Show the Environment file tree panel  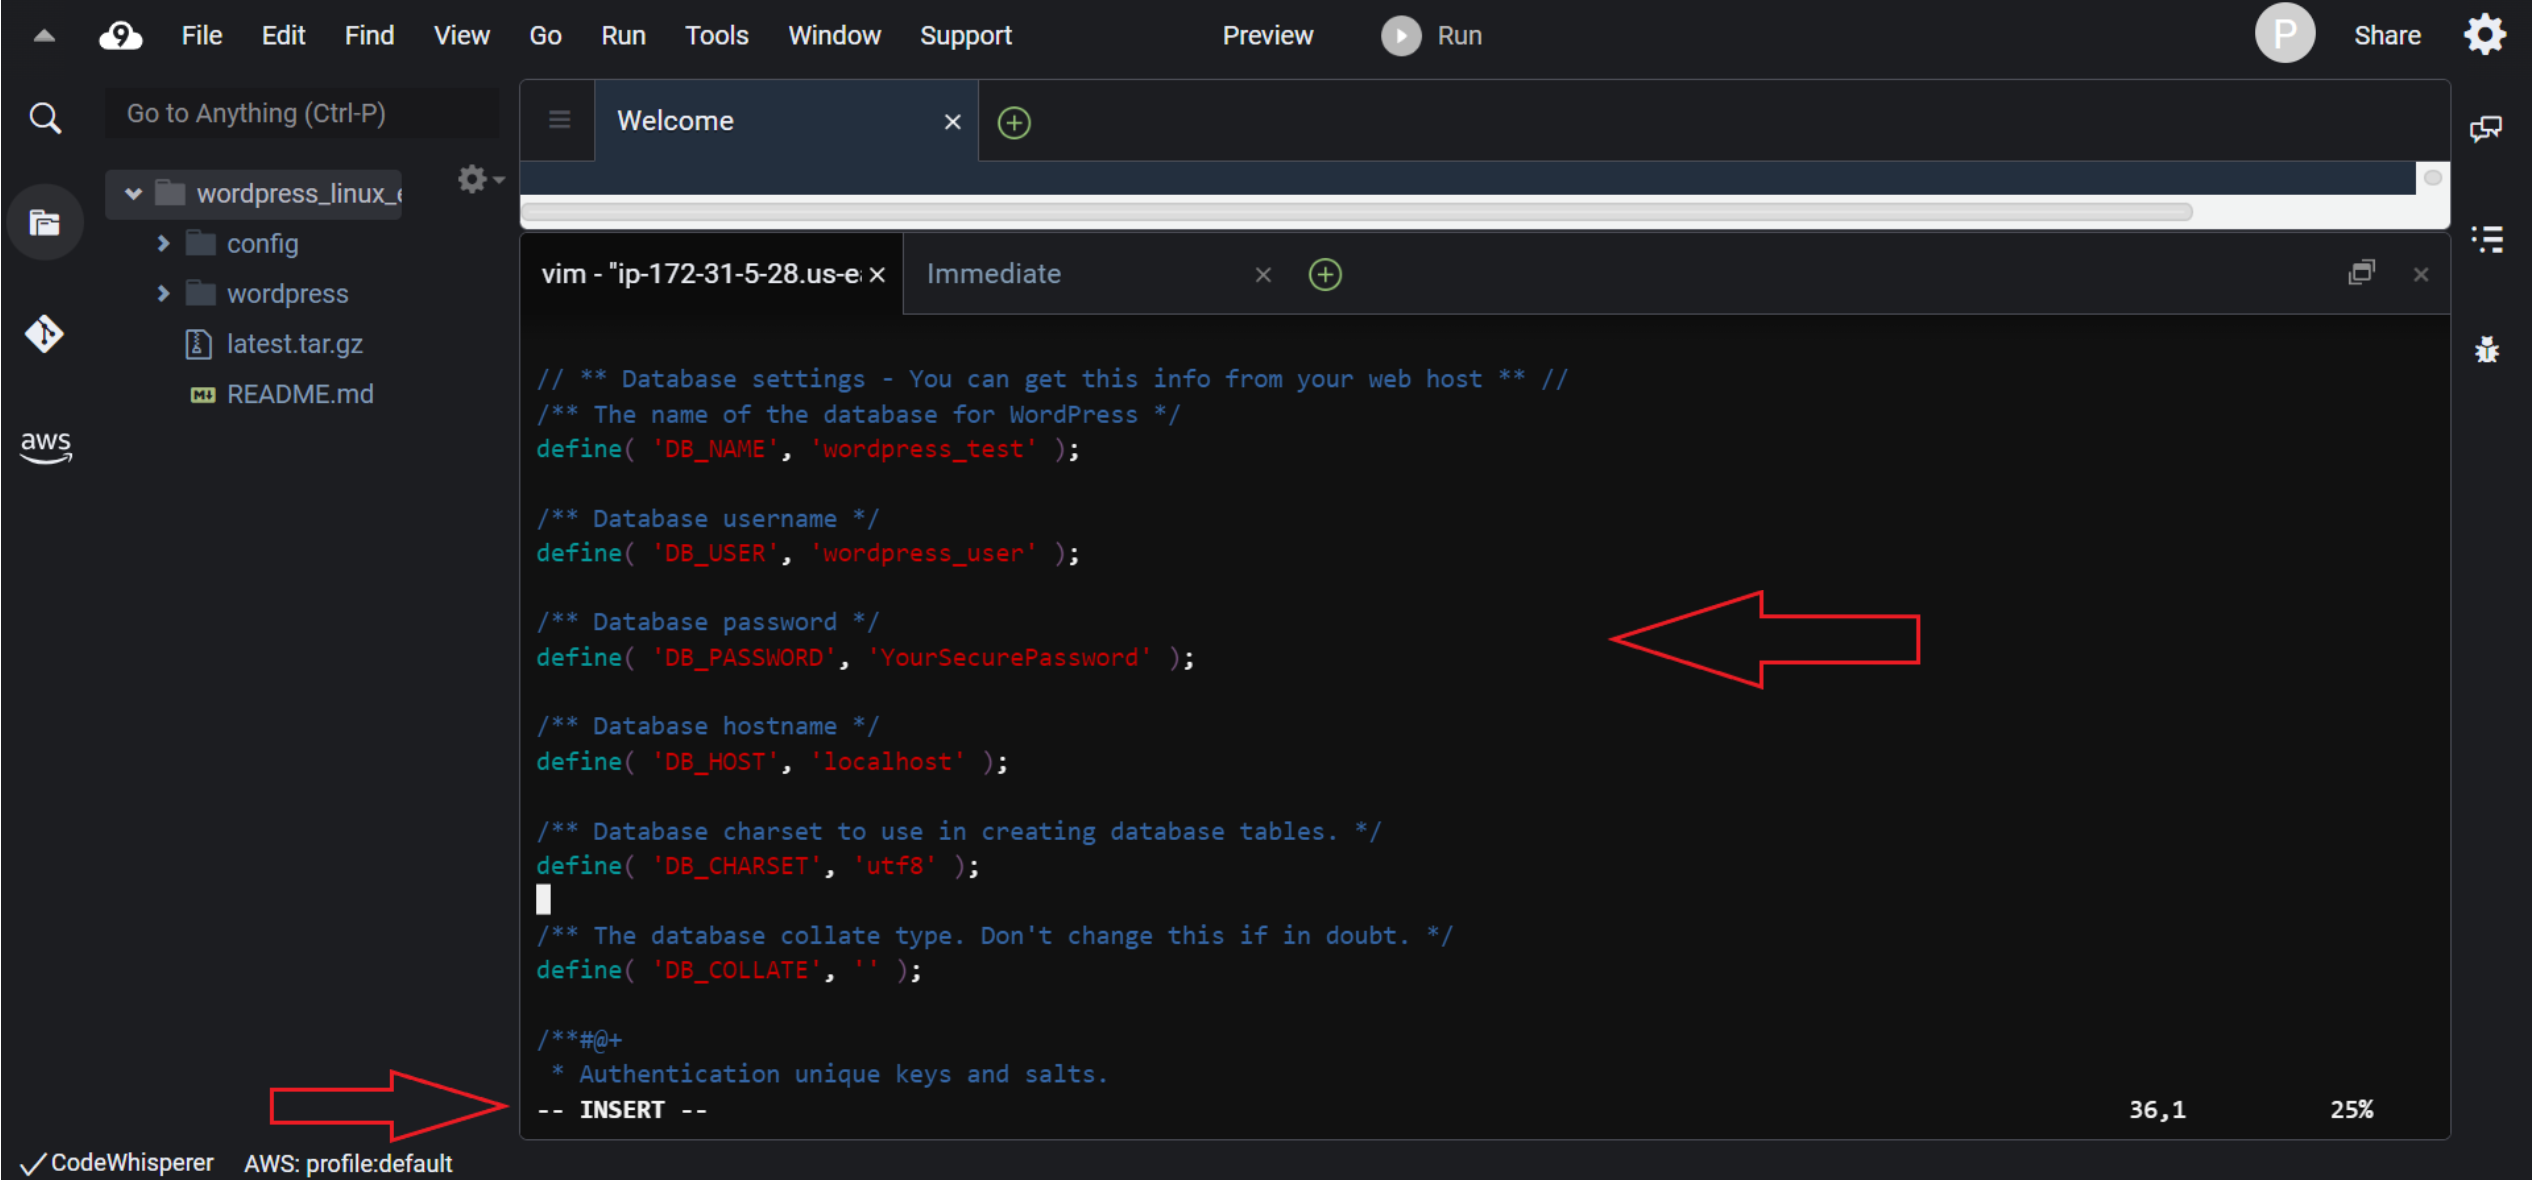tap(44, 223)
